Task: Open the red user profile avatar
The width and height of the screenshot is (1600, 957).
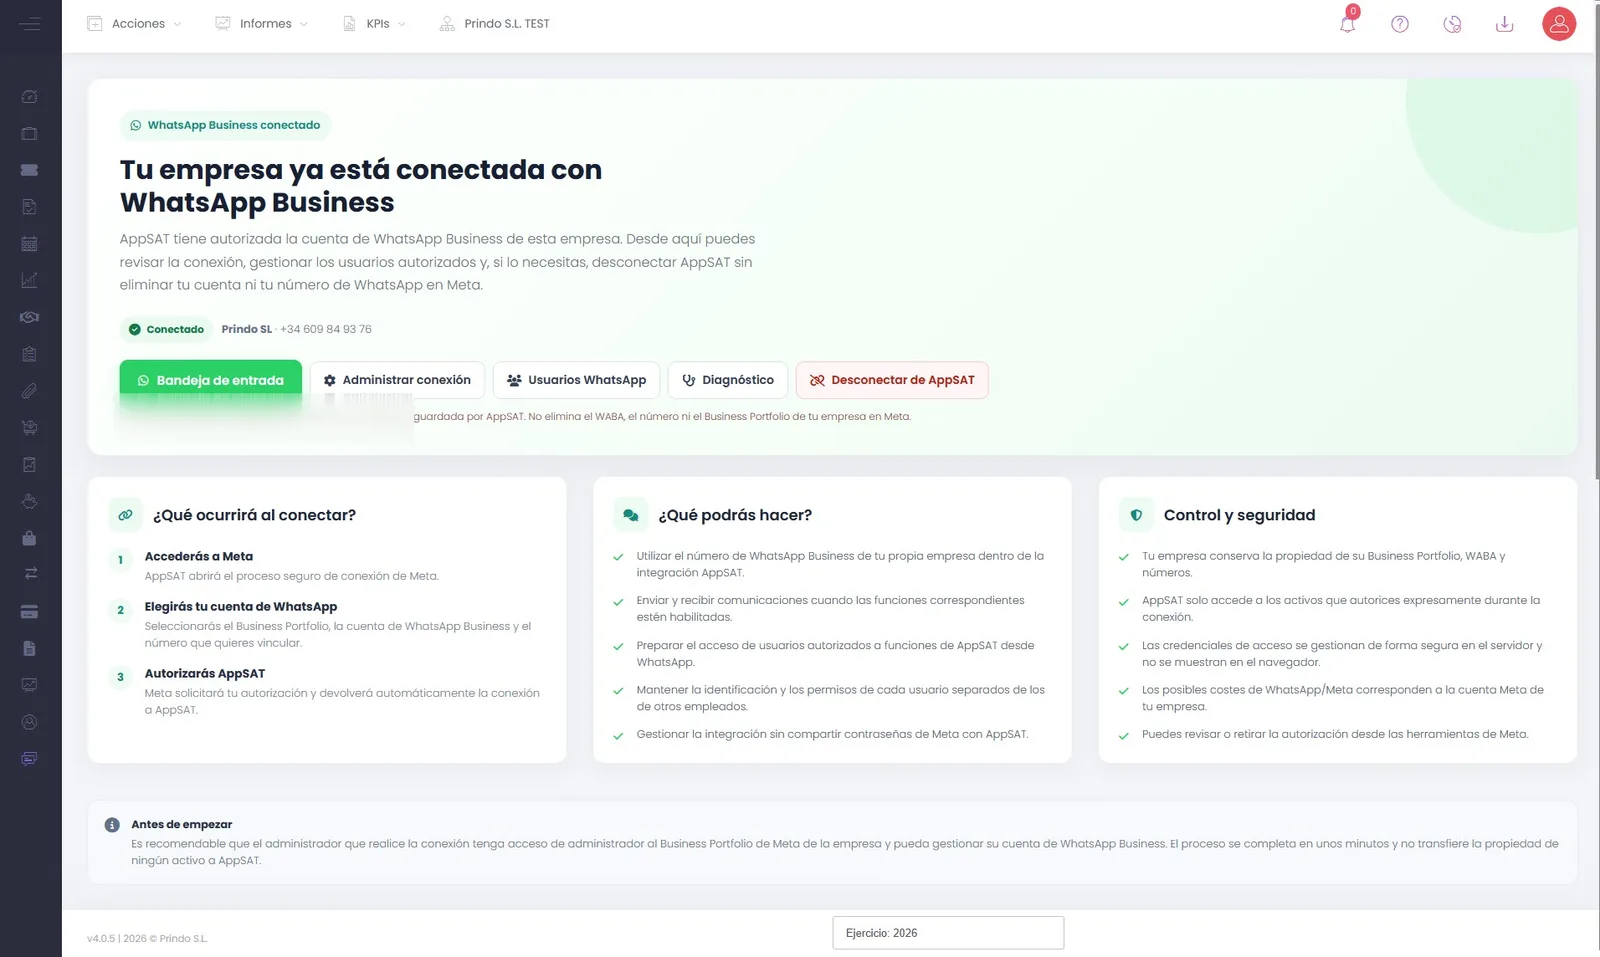Action: pos(1559,24)
